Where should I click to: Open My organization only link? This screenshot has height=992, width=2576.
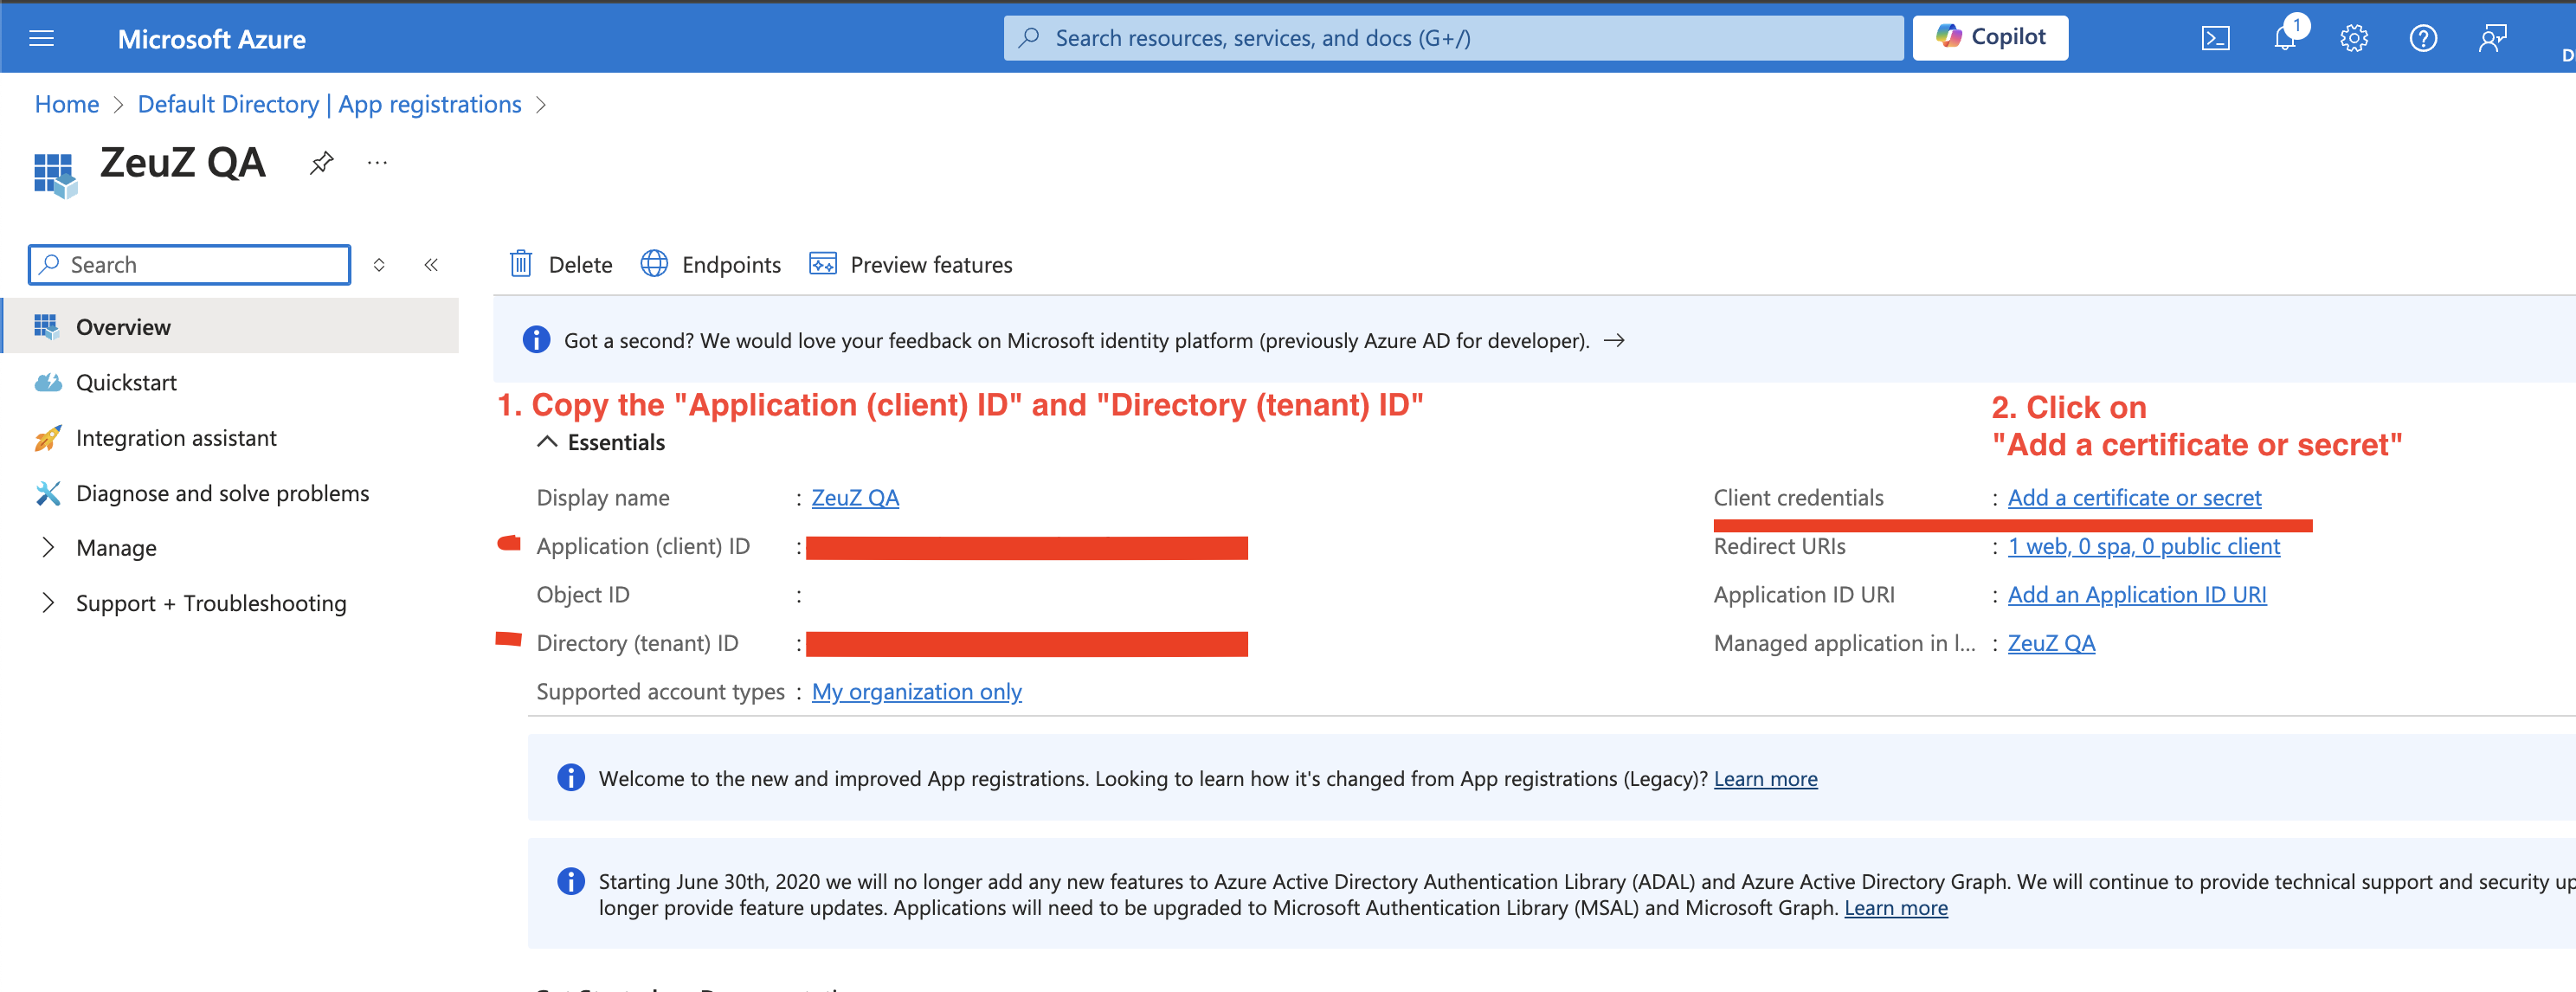(x=916, y=692)
